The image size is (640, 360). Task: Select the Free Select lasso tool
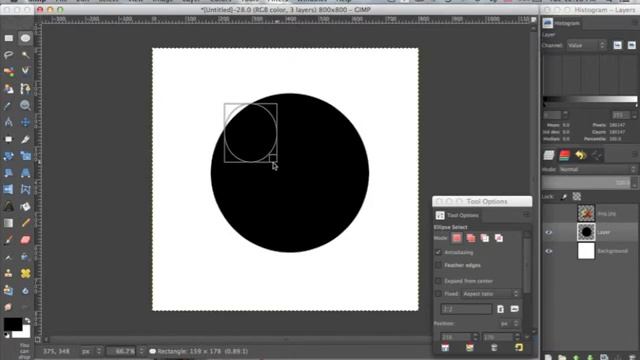tap(9, 55)
